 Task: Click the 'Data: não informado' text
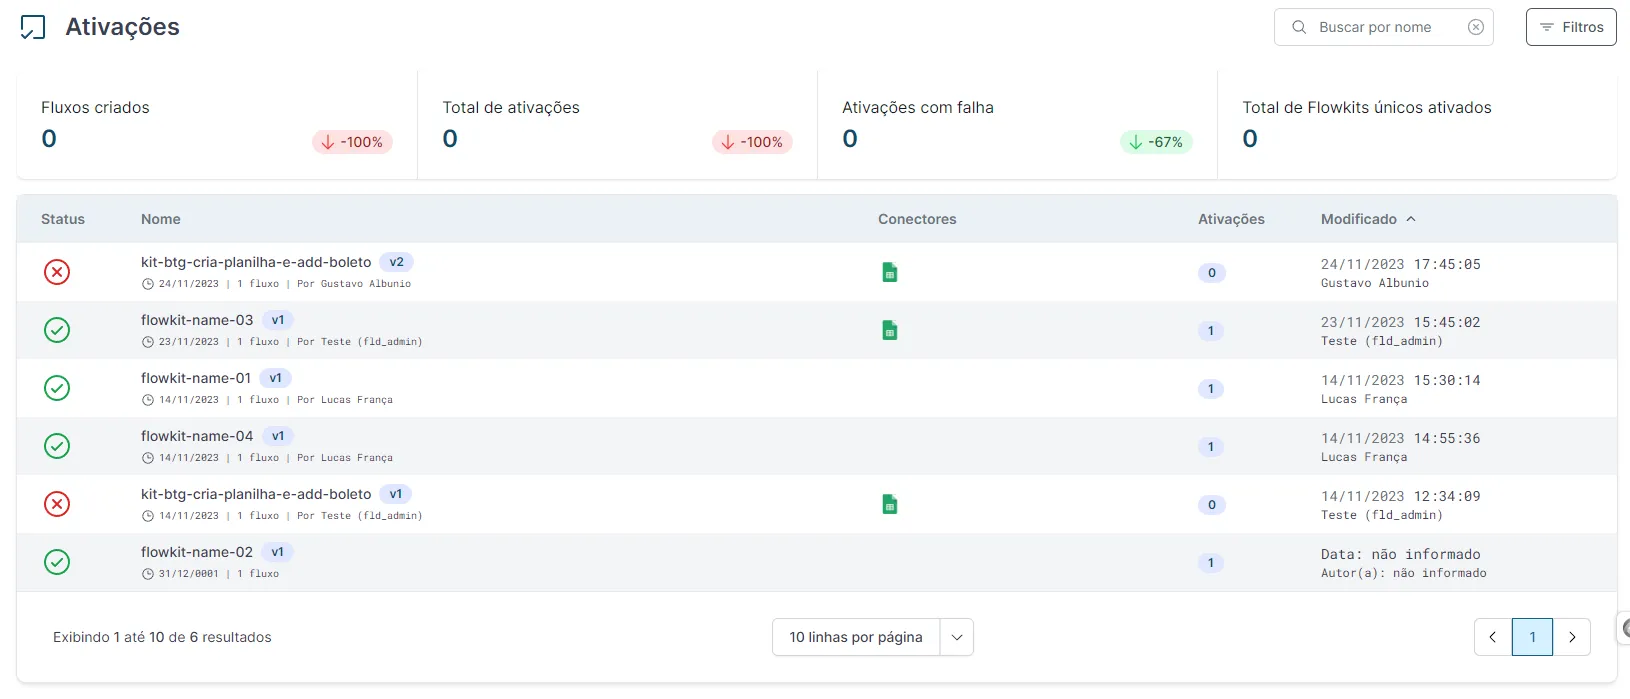tap(1400, 554)
